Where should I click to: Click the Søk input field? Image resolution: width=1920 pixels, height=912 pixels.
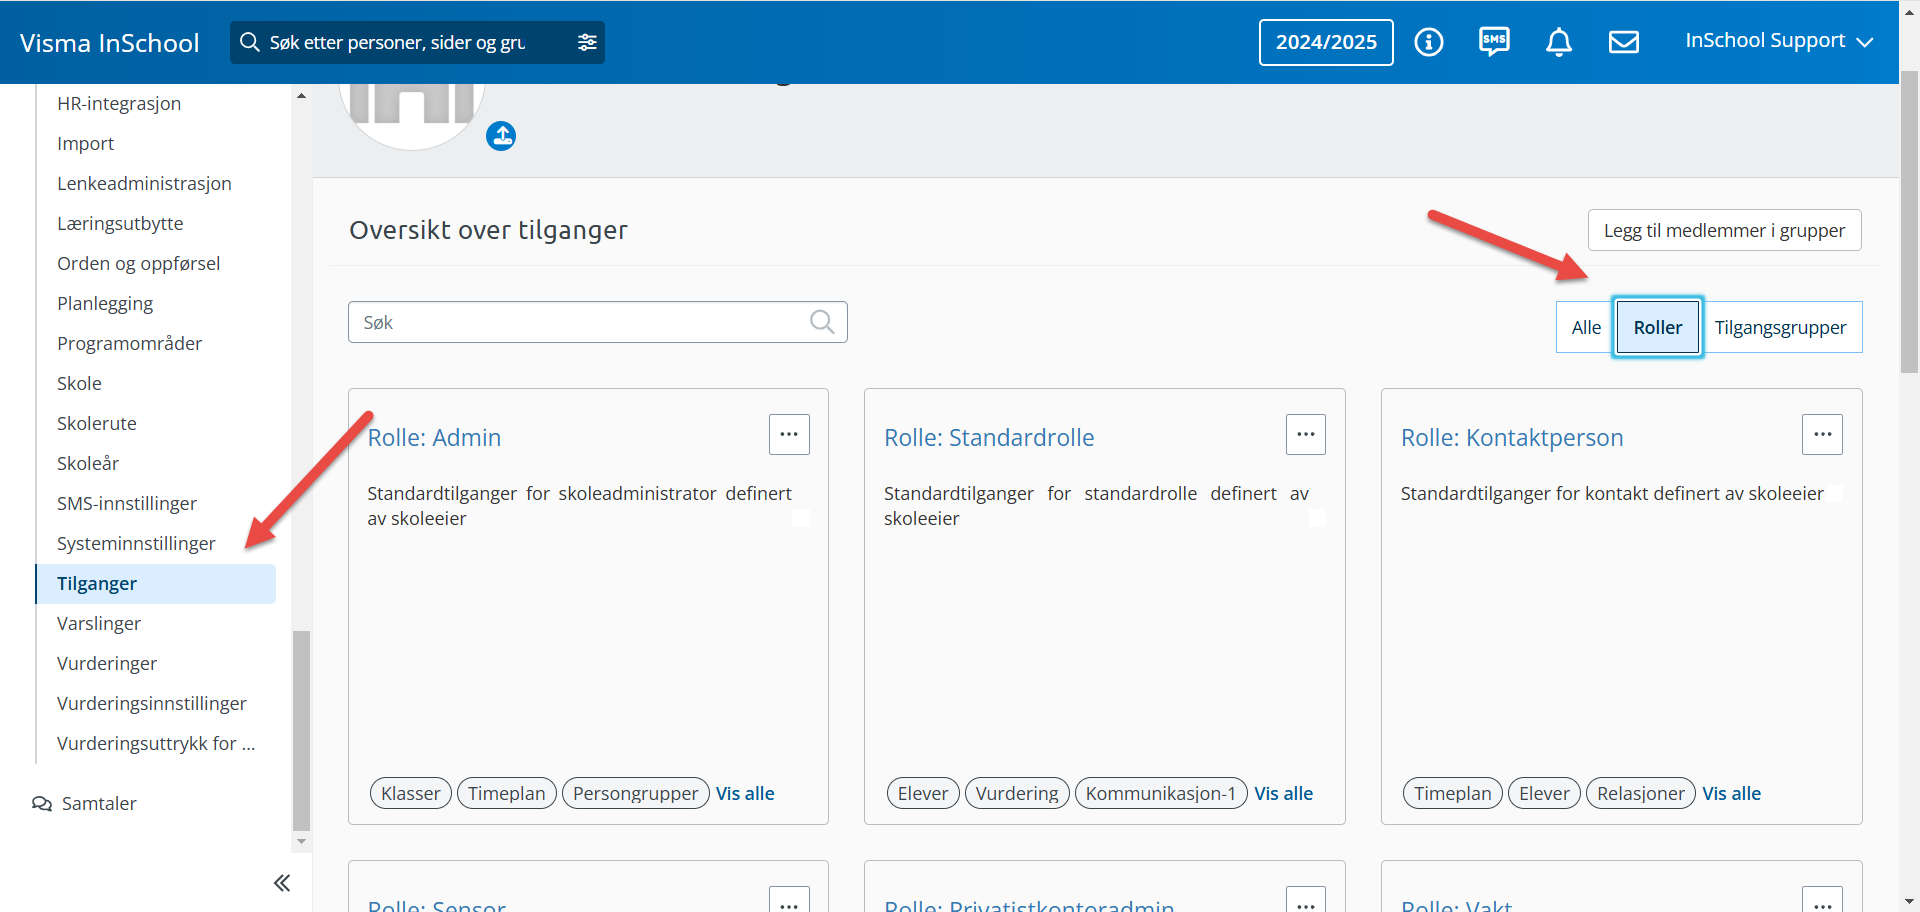coord(580,322)
